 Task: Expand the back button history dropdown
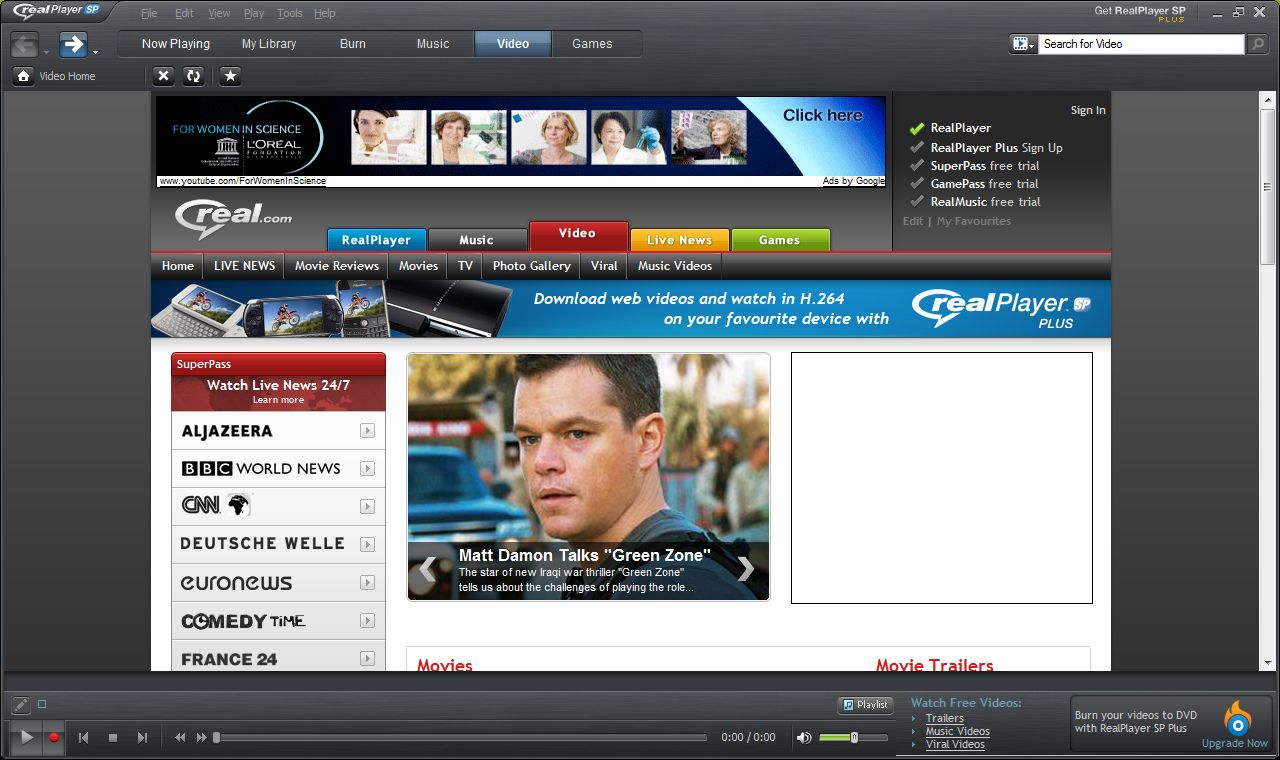click(x=47, y=51)
